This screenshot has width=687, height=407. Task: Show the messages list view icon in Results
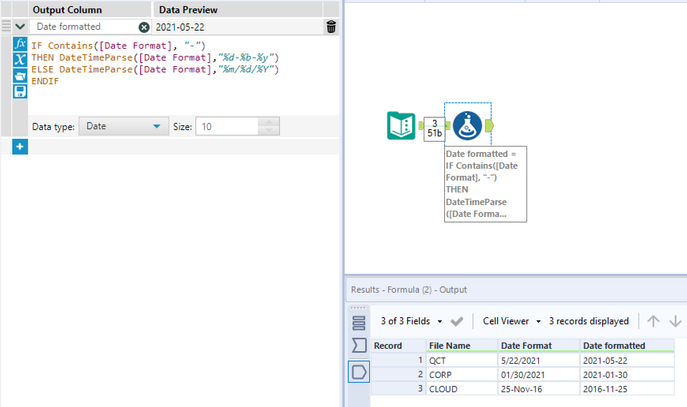(x=359, y=323)
